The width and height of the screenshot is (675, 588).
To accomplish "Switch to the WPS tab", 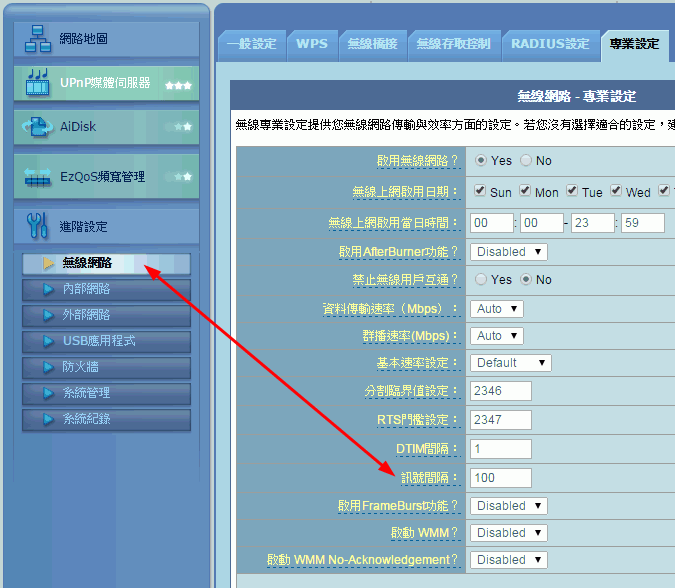I will (312, 44).
